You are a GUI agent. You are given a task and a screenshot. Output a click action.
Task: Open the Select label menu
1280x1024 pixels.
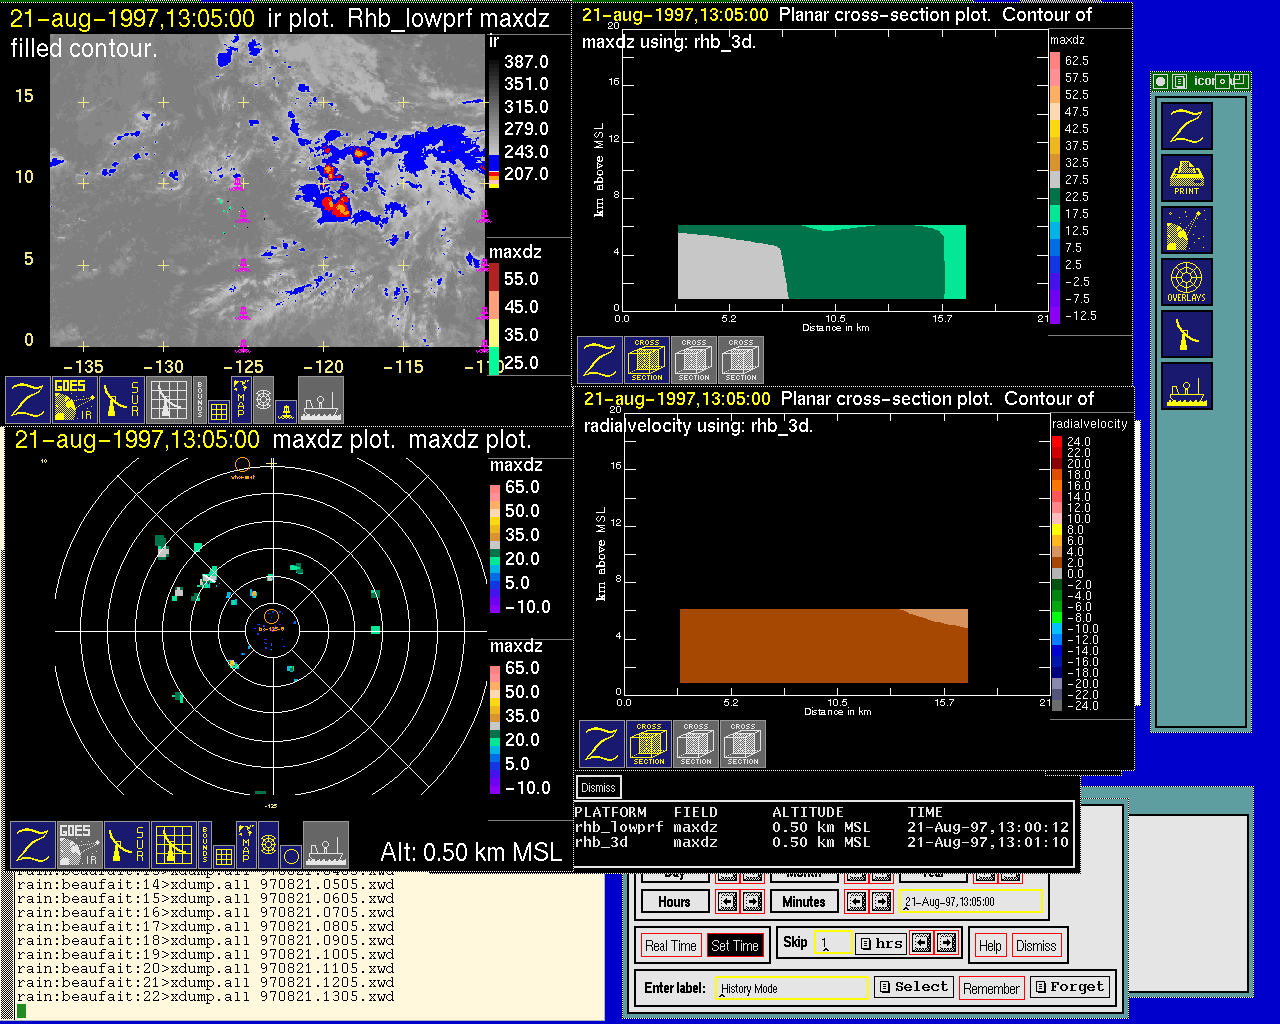point(913,987)
